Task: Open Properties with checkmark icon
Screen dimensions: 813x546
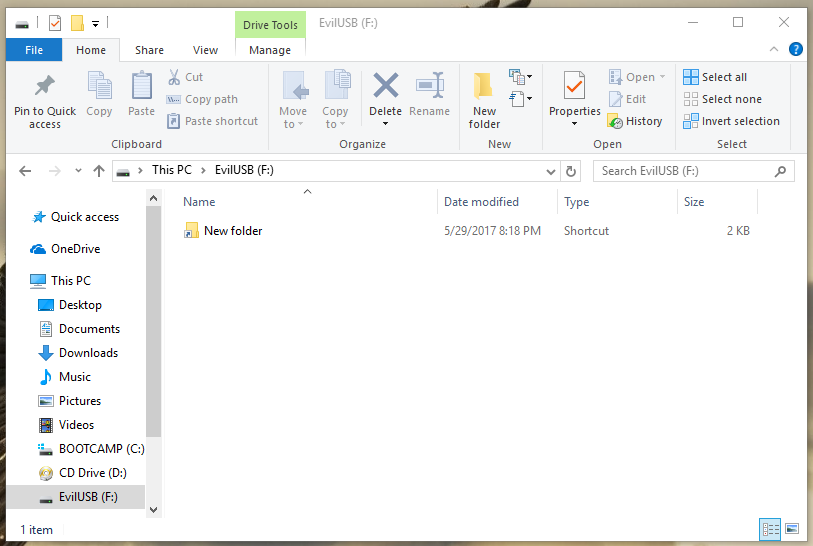Action: tap(574, 86)
